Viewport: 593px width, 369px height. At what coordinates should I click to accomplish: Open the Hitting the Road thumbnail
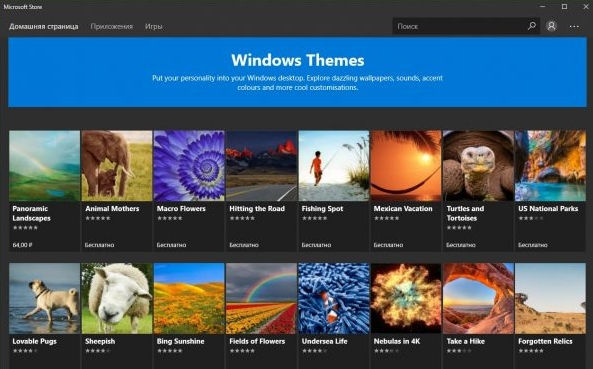(x=261, y=166)
